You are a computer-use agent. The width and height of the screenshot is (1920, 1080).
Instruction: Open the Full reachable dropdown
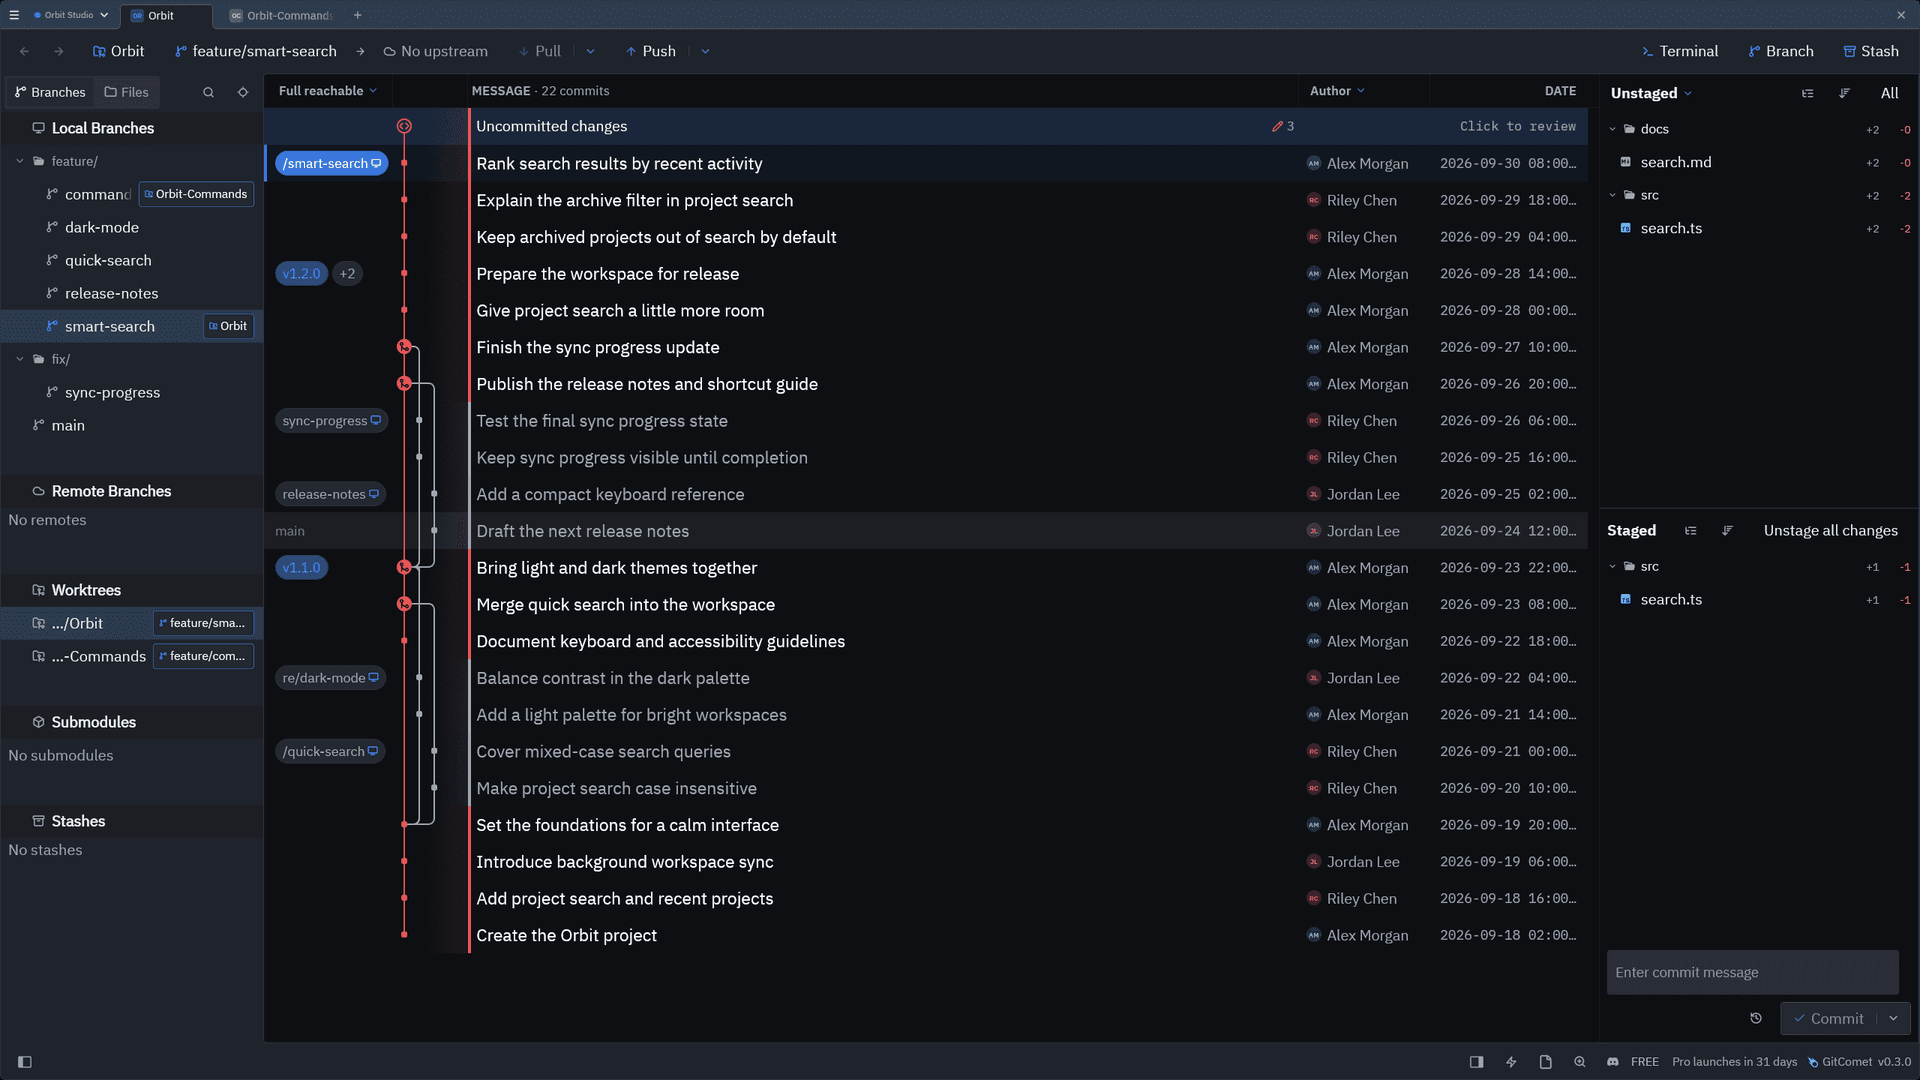point(327,91)
